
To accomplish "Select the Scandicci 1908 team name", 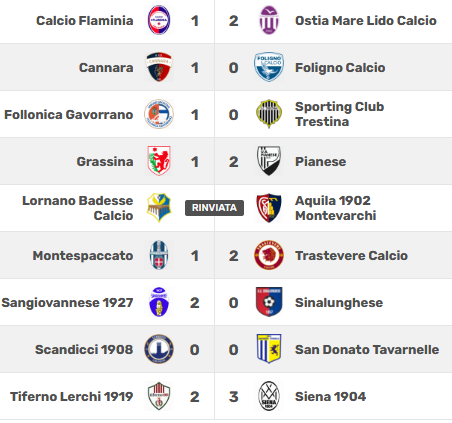I will (x=84, y=350).
